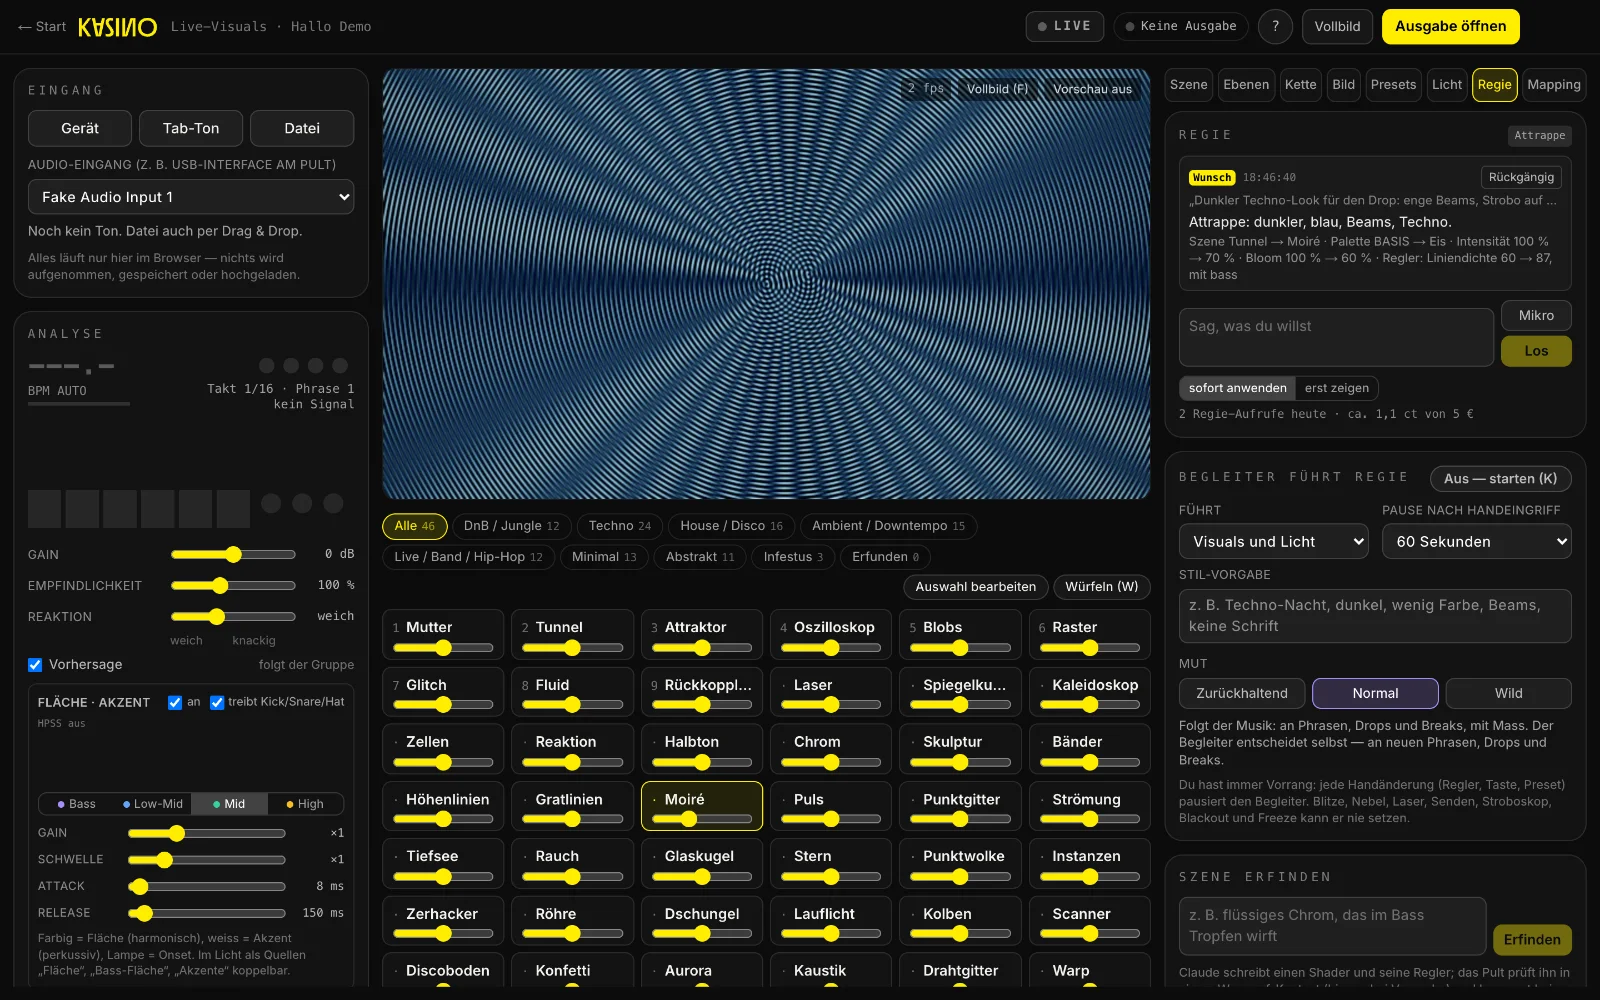The width and height of the screenshot is (1600, 1000).
Task: Switch to the Mapping tab
Action: (x=1554, y=85)
